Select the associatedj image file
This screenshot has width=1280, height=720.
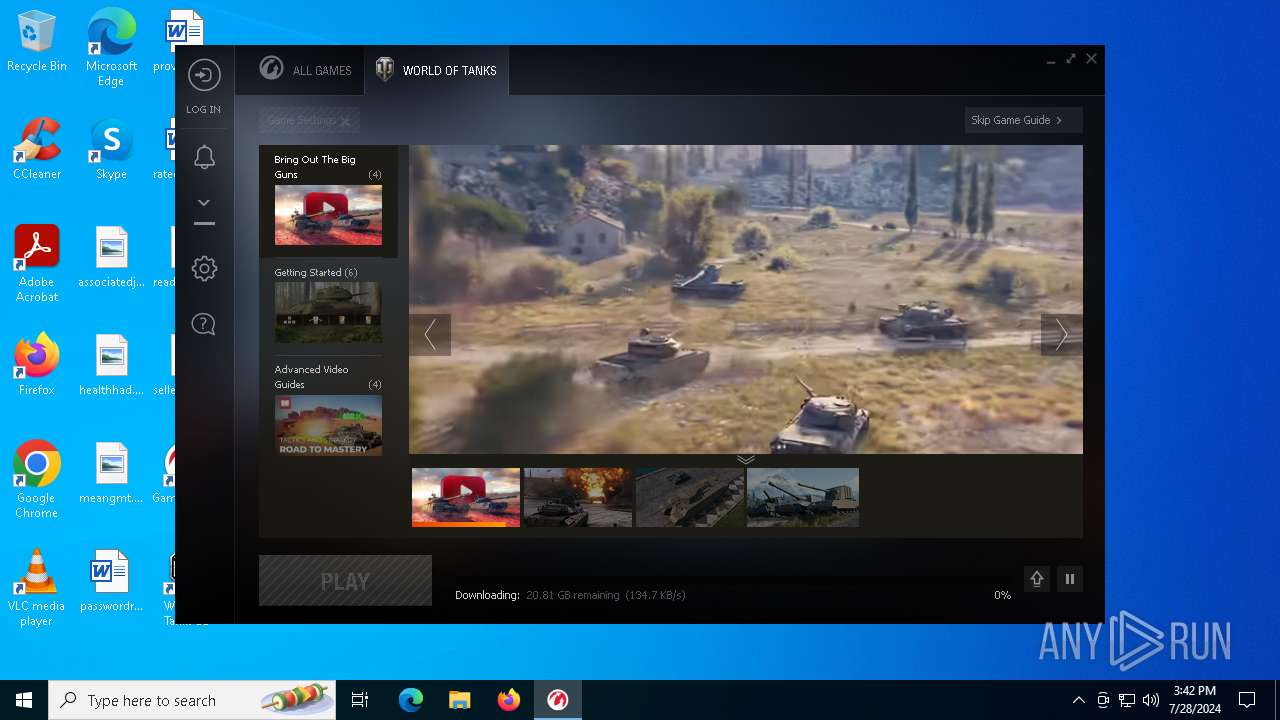pos(111,257)
